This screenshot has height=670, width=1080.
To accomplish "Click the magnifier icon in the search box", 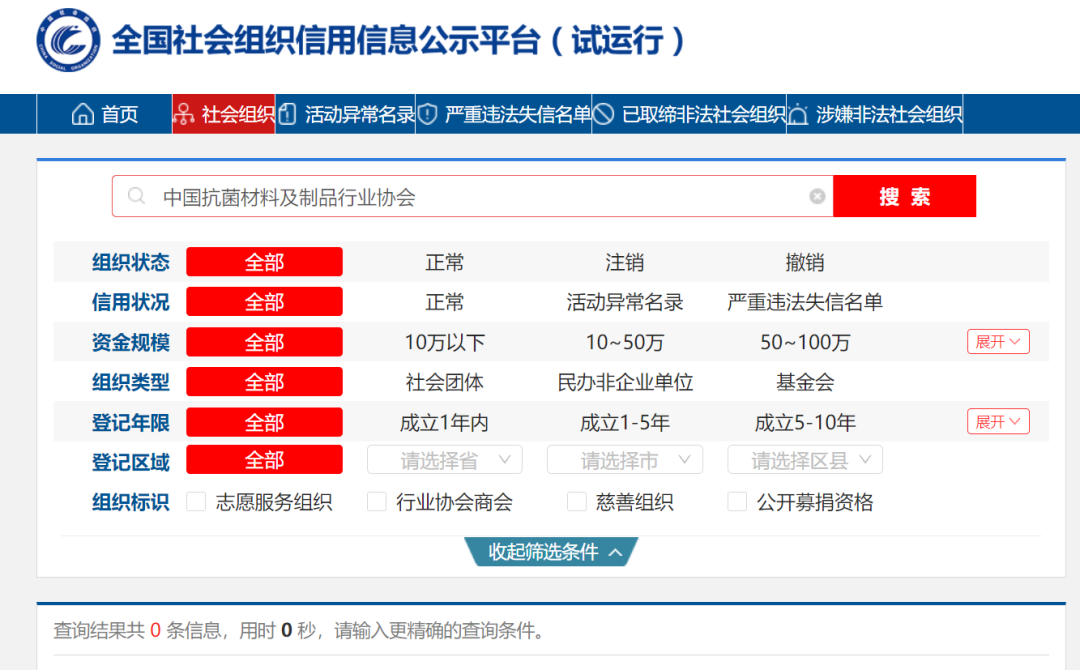I will (136, 196).
